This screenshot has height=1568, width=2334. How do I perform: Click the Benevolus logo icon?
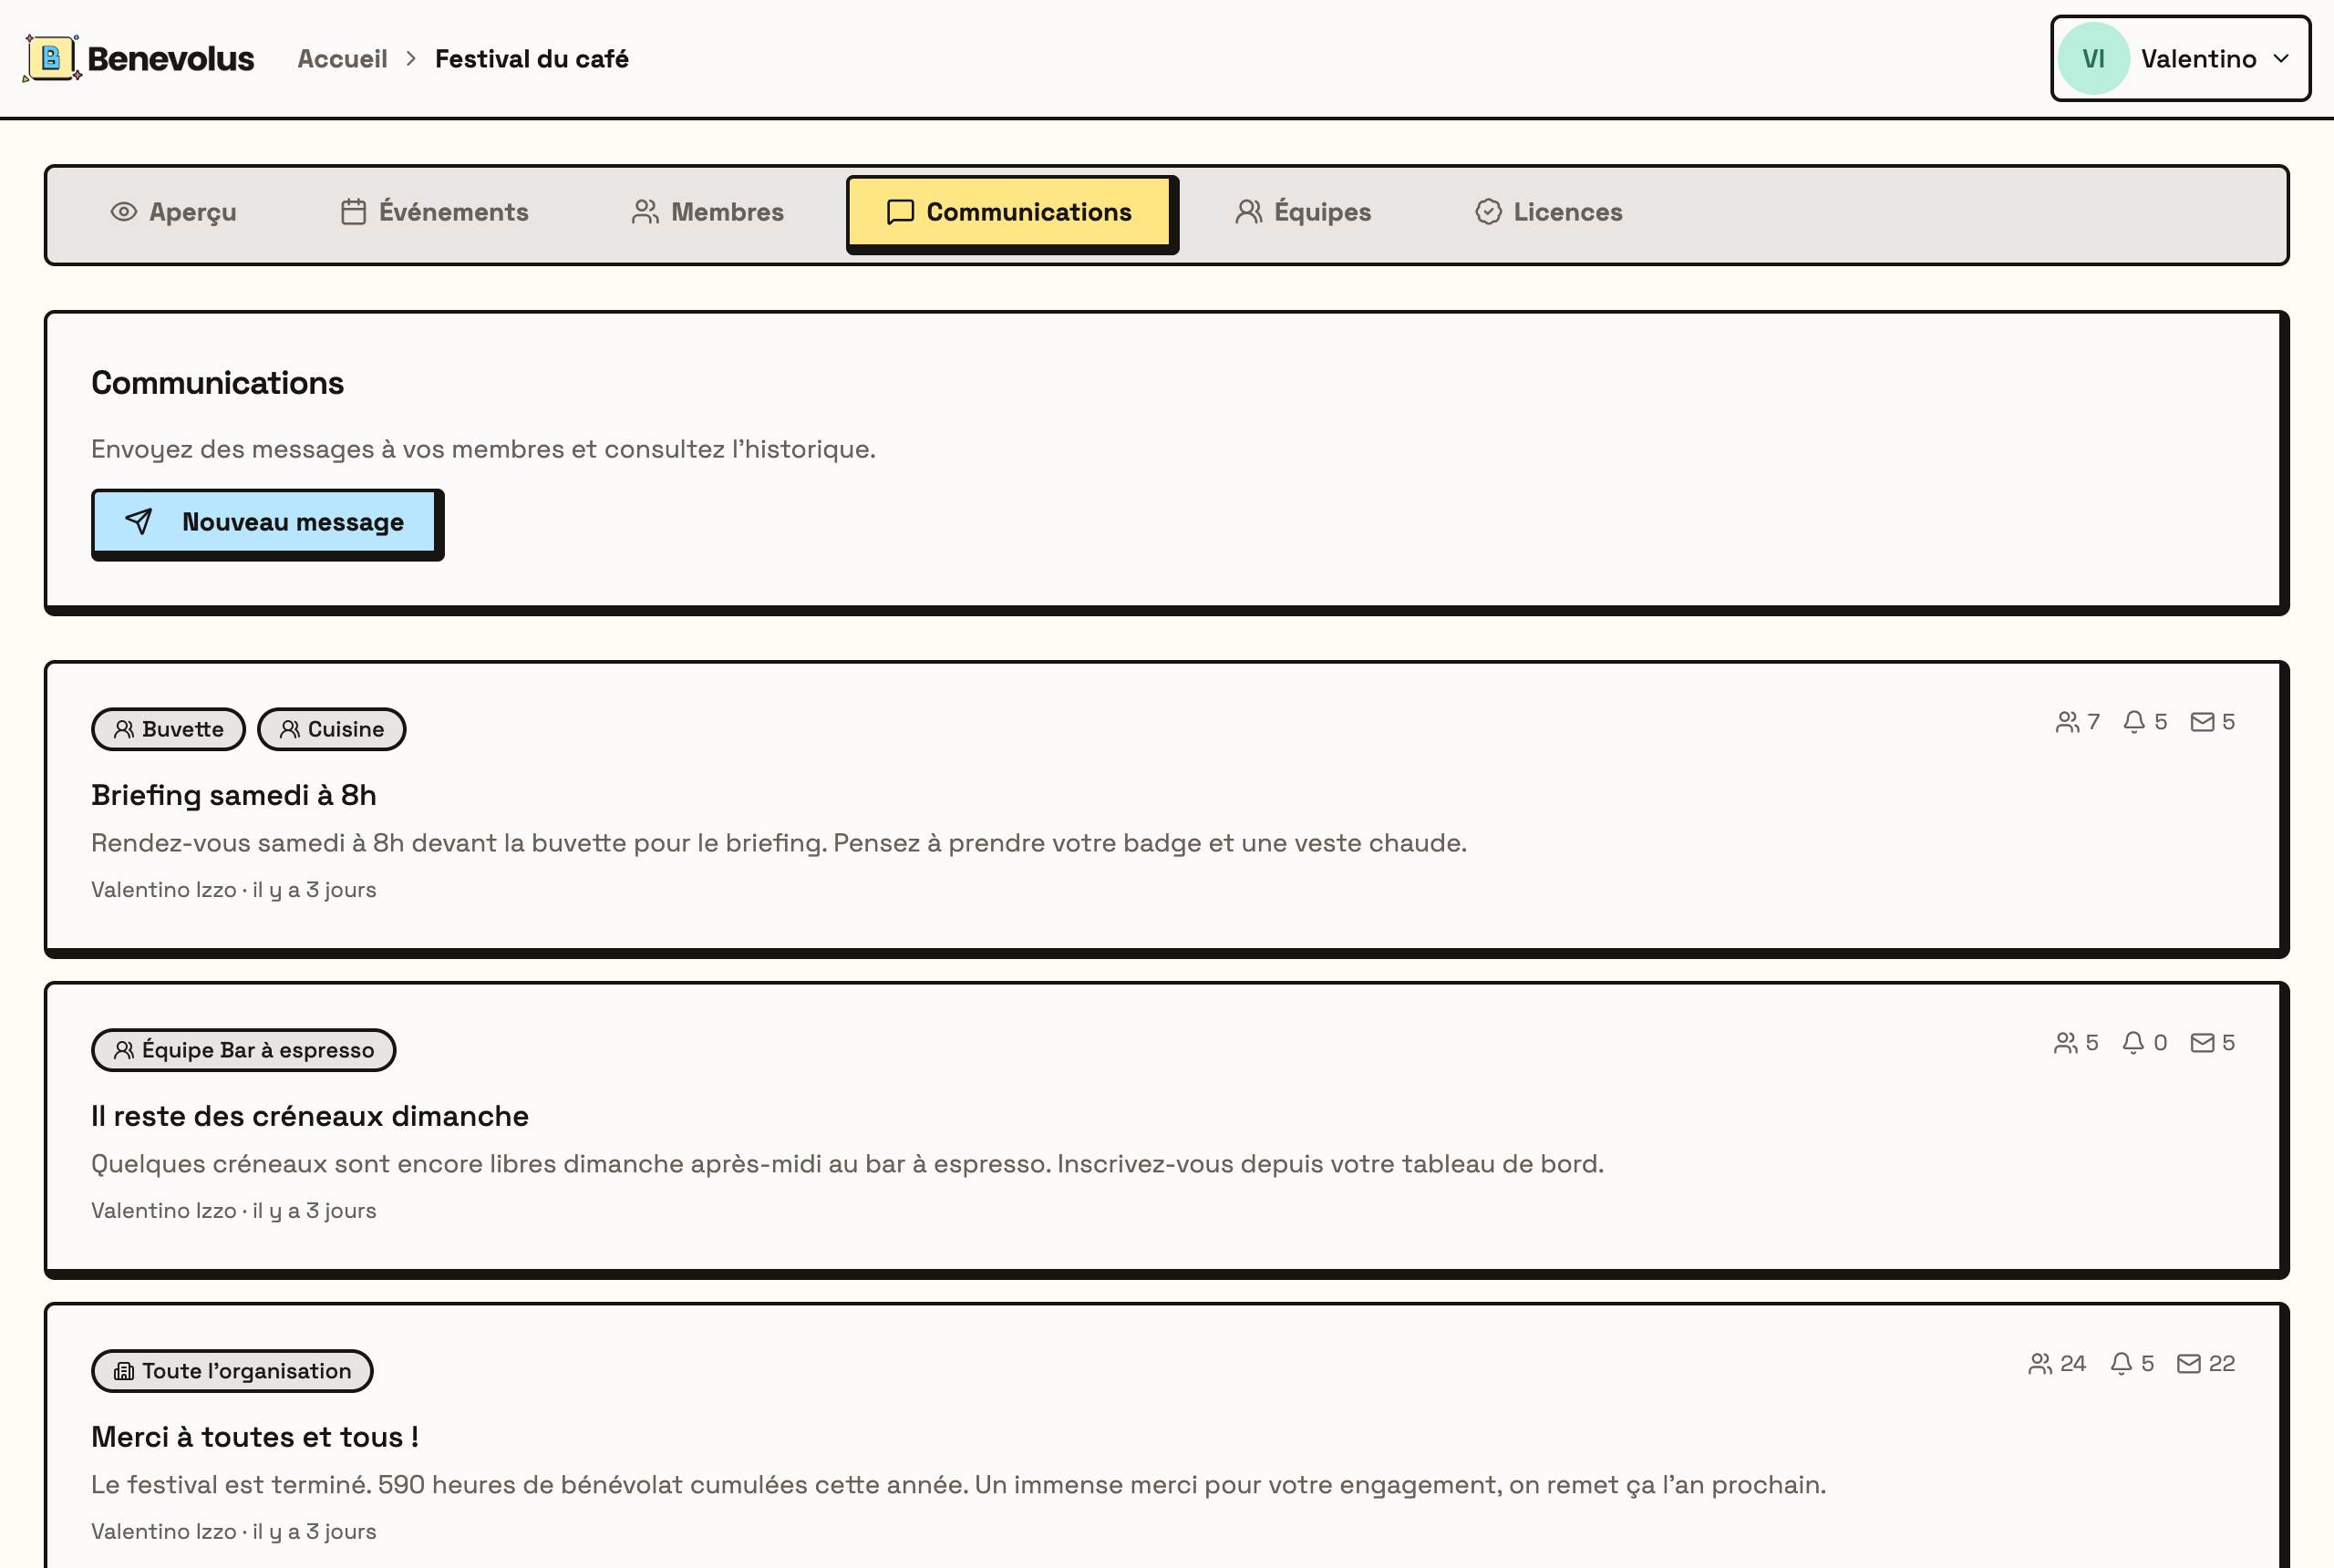point(52,58)
